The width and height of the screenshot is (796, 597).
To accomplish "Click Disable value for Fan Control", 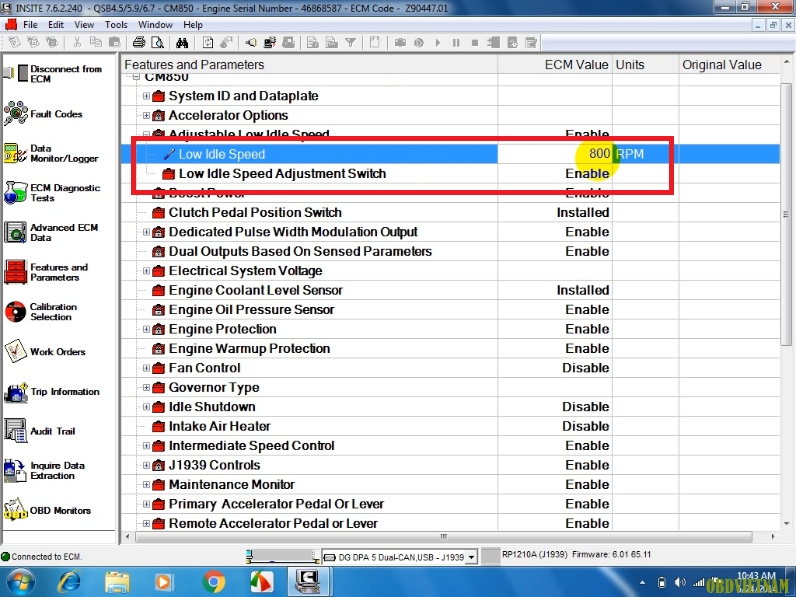I will [585, 368].
